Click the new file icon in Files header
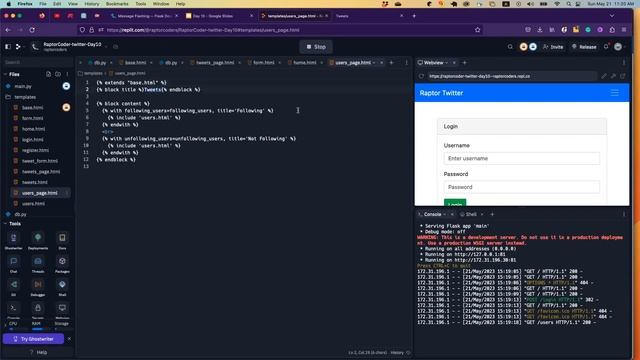The image size is (640, 360). 49,74
